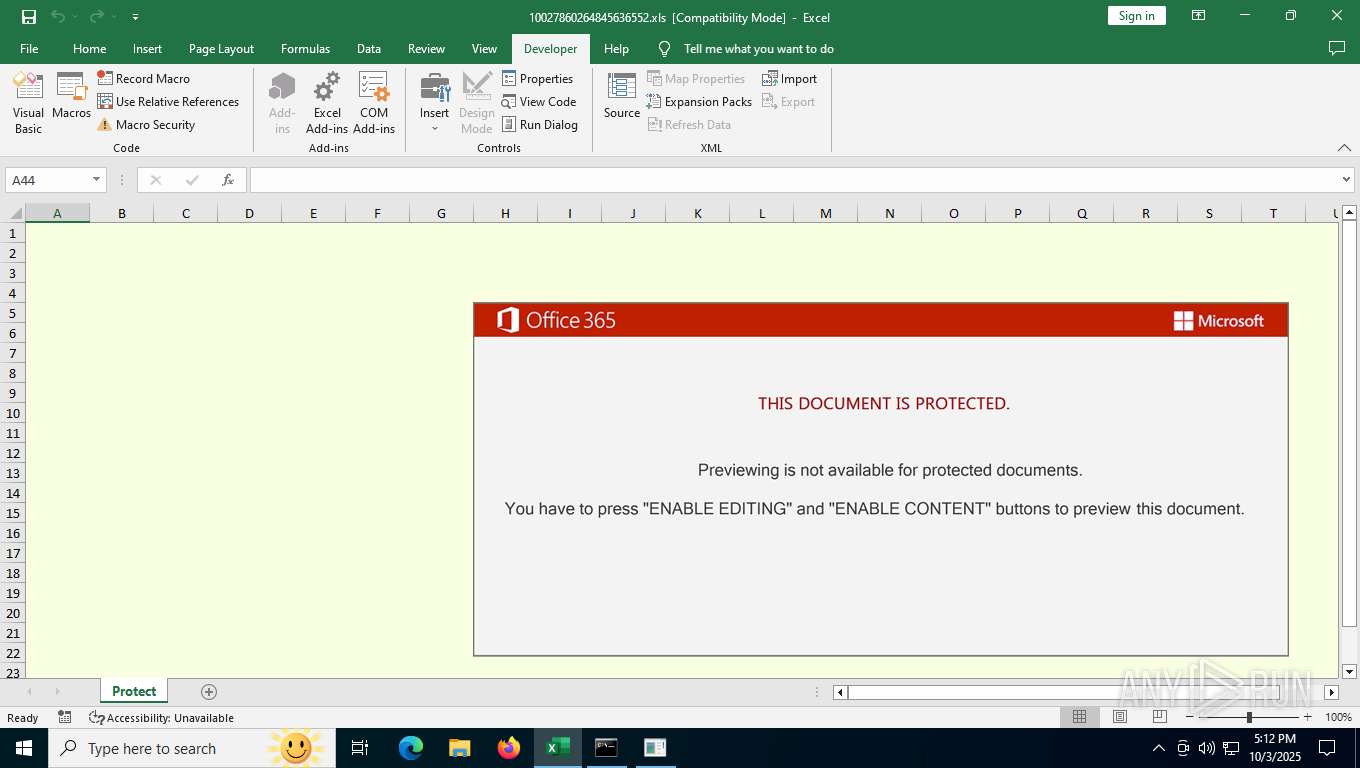Screen dimensions: 1360x768
Task: Launch Microsoft Edge from taskbar
Action: coord(411,747)
